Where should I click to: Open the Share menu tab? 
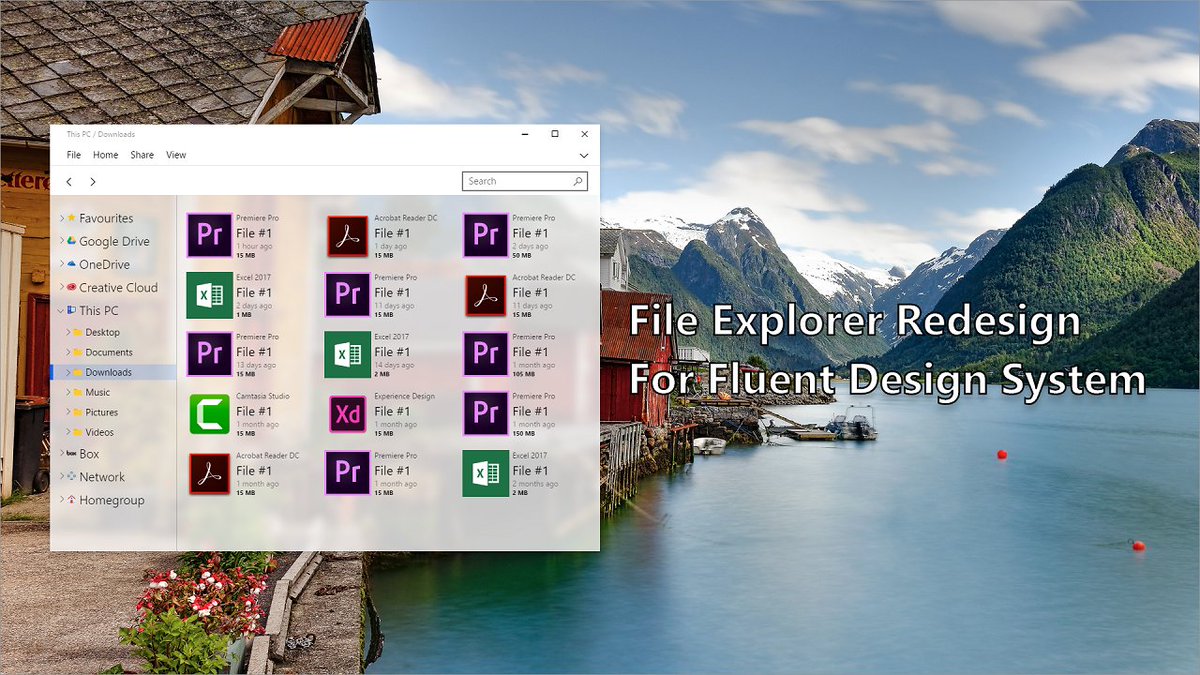(x=142, y=155)
